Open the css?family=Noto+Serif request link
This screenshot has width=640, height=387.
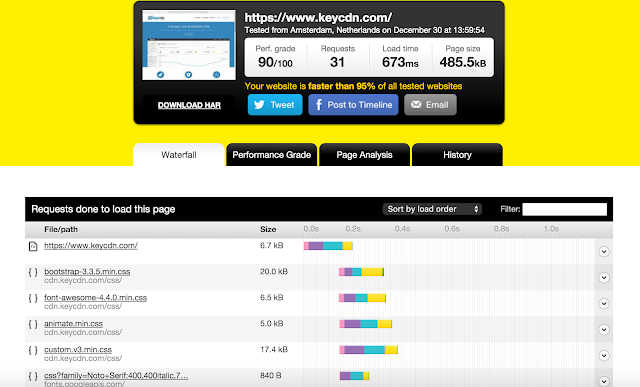coord(116,376)
